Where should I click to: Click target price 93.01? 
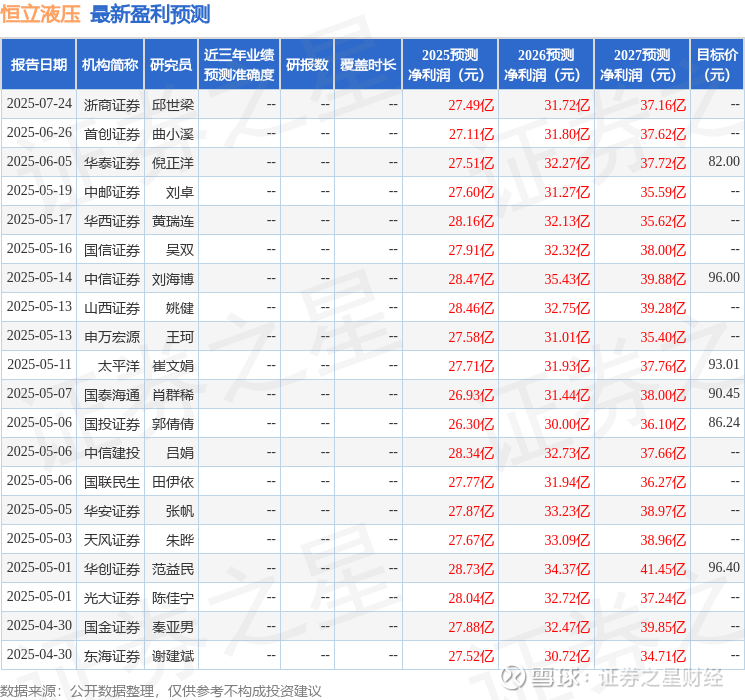point(724,364)
